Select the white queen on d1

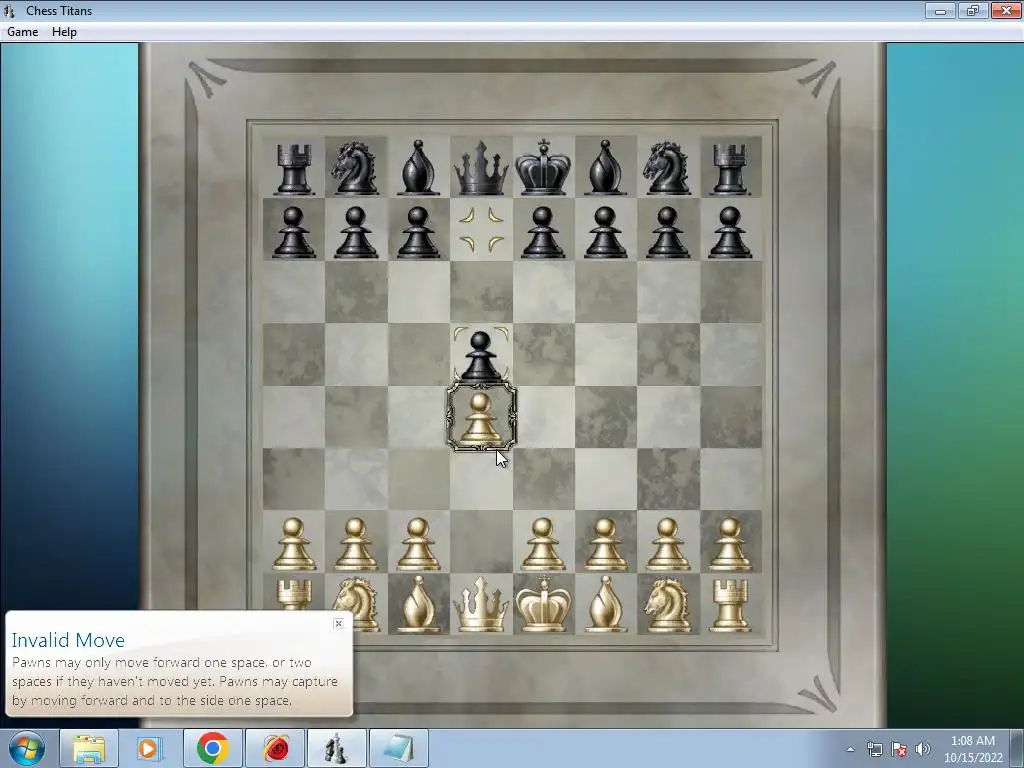point(481,604)
